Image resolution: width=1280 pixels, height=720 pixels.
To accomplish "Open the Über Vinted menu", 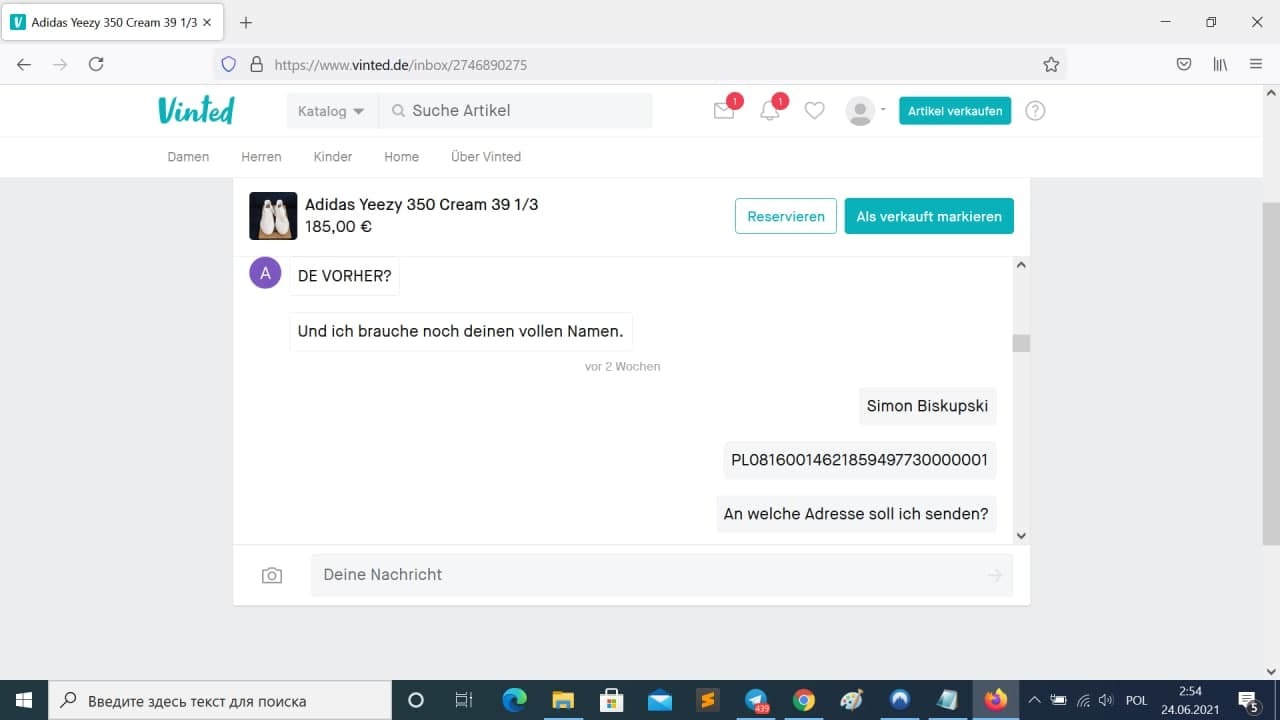I will [x=486, y=157].
